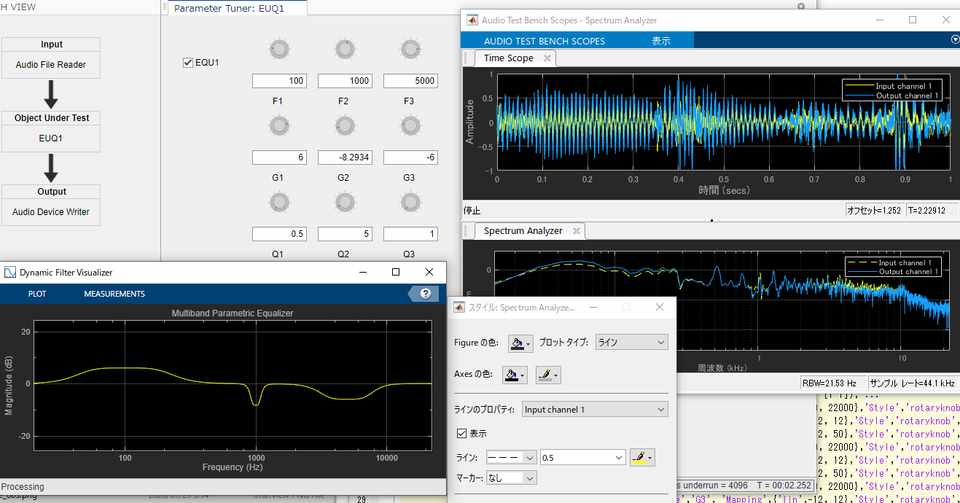Click G3 value field showing -6
Viewport: 960px width, 503px height.
[x=410, y=157]
